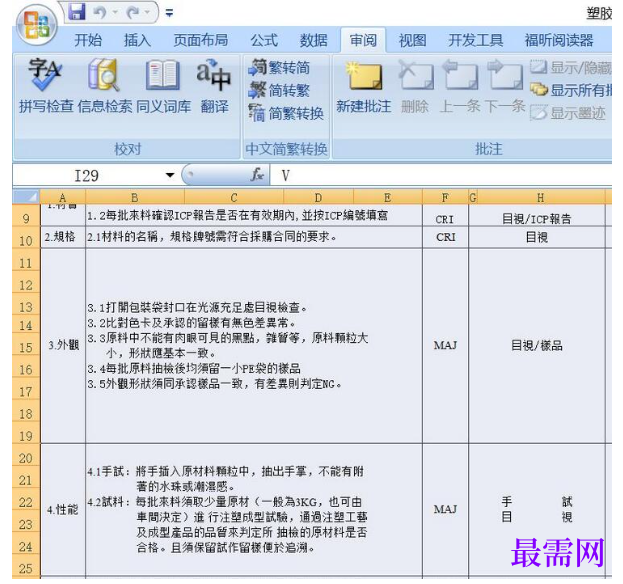This screenshot has height=584, width=623.
Task: Select all cells via corner button
Action: (26, 197)
